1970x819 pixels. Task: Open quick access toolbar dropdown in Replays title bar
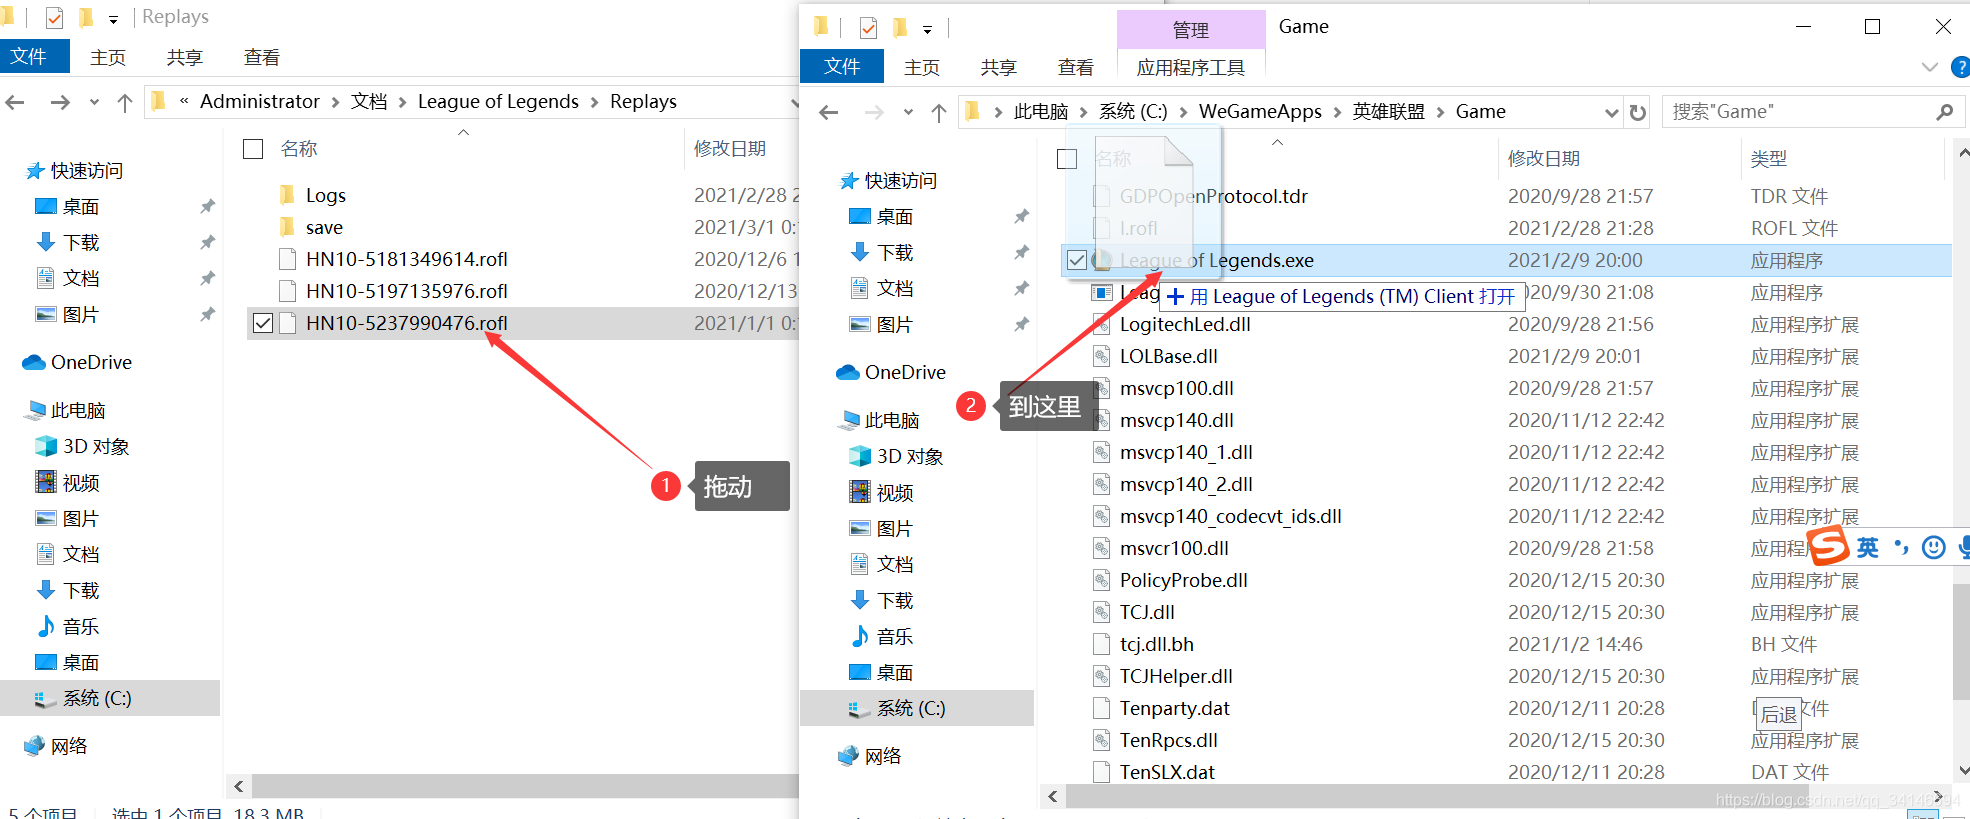(x=113, y=19)
